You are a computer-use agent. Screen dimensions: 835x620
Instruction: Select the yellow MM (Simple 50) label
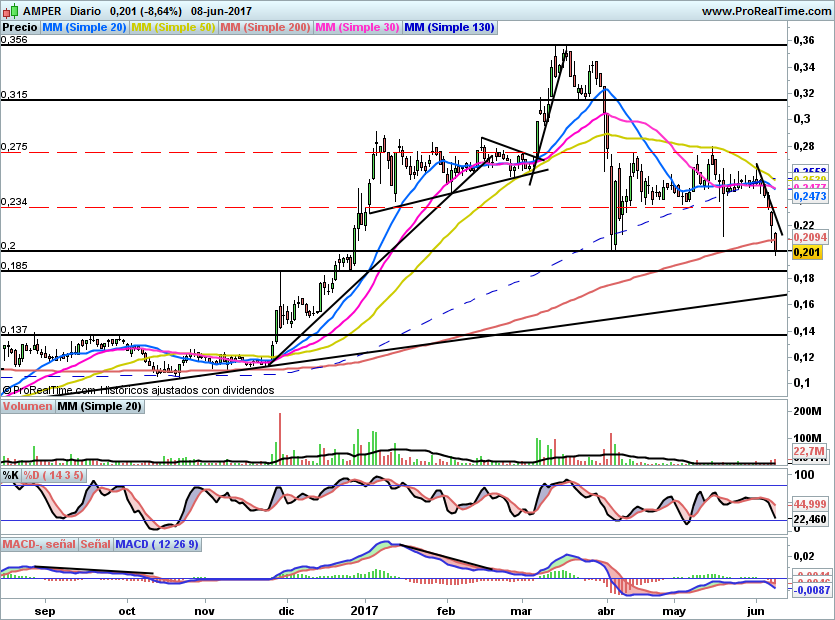pos(173,28)
